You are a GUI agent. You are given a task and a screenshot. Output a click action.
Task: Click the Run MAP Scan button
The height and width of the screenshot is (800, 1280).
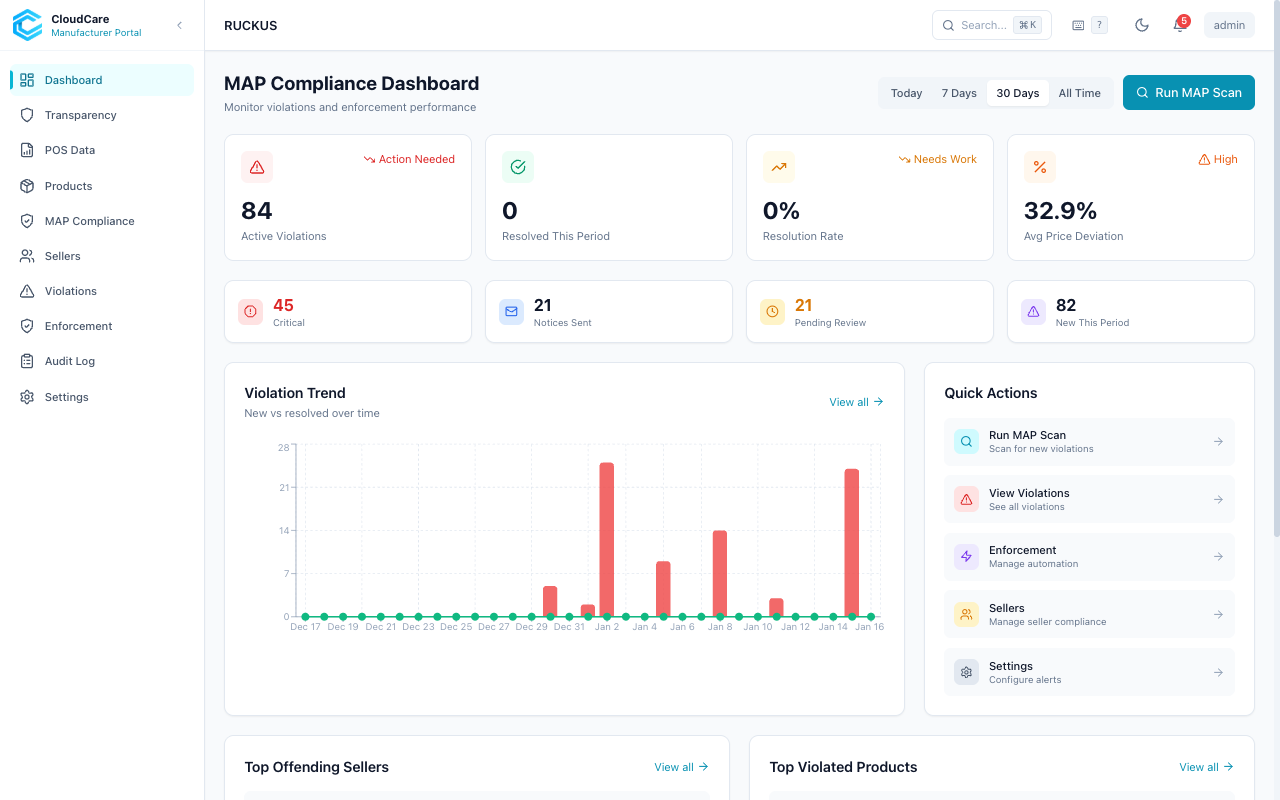pyautogui.click(x=1188, y=92)
